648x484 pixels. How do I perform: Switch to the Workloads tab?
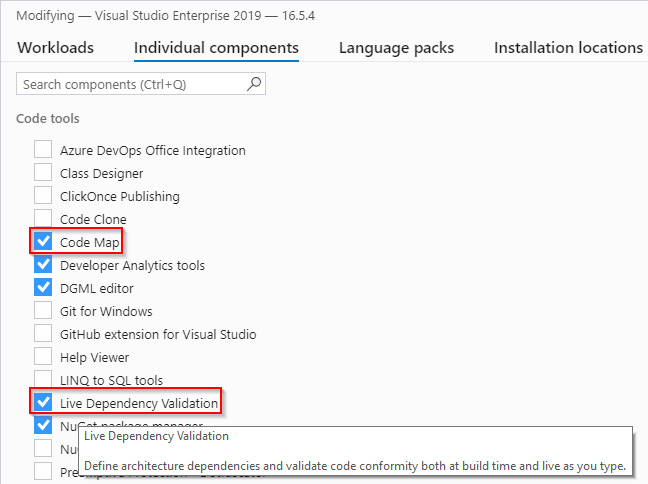[x=55, y=48]
